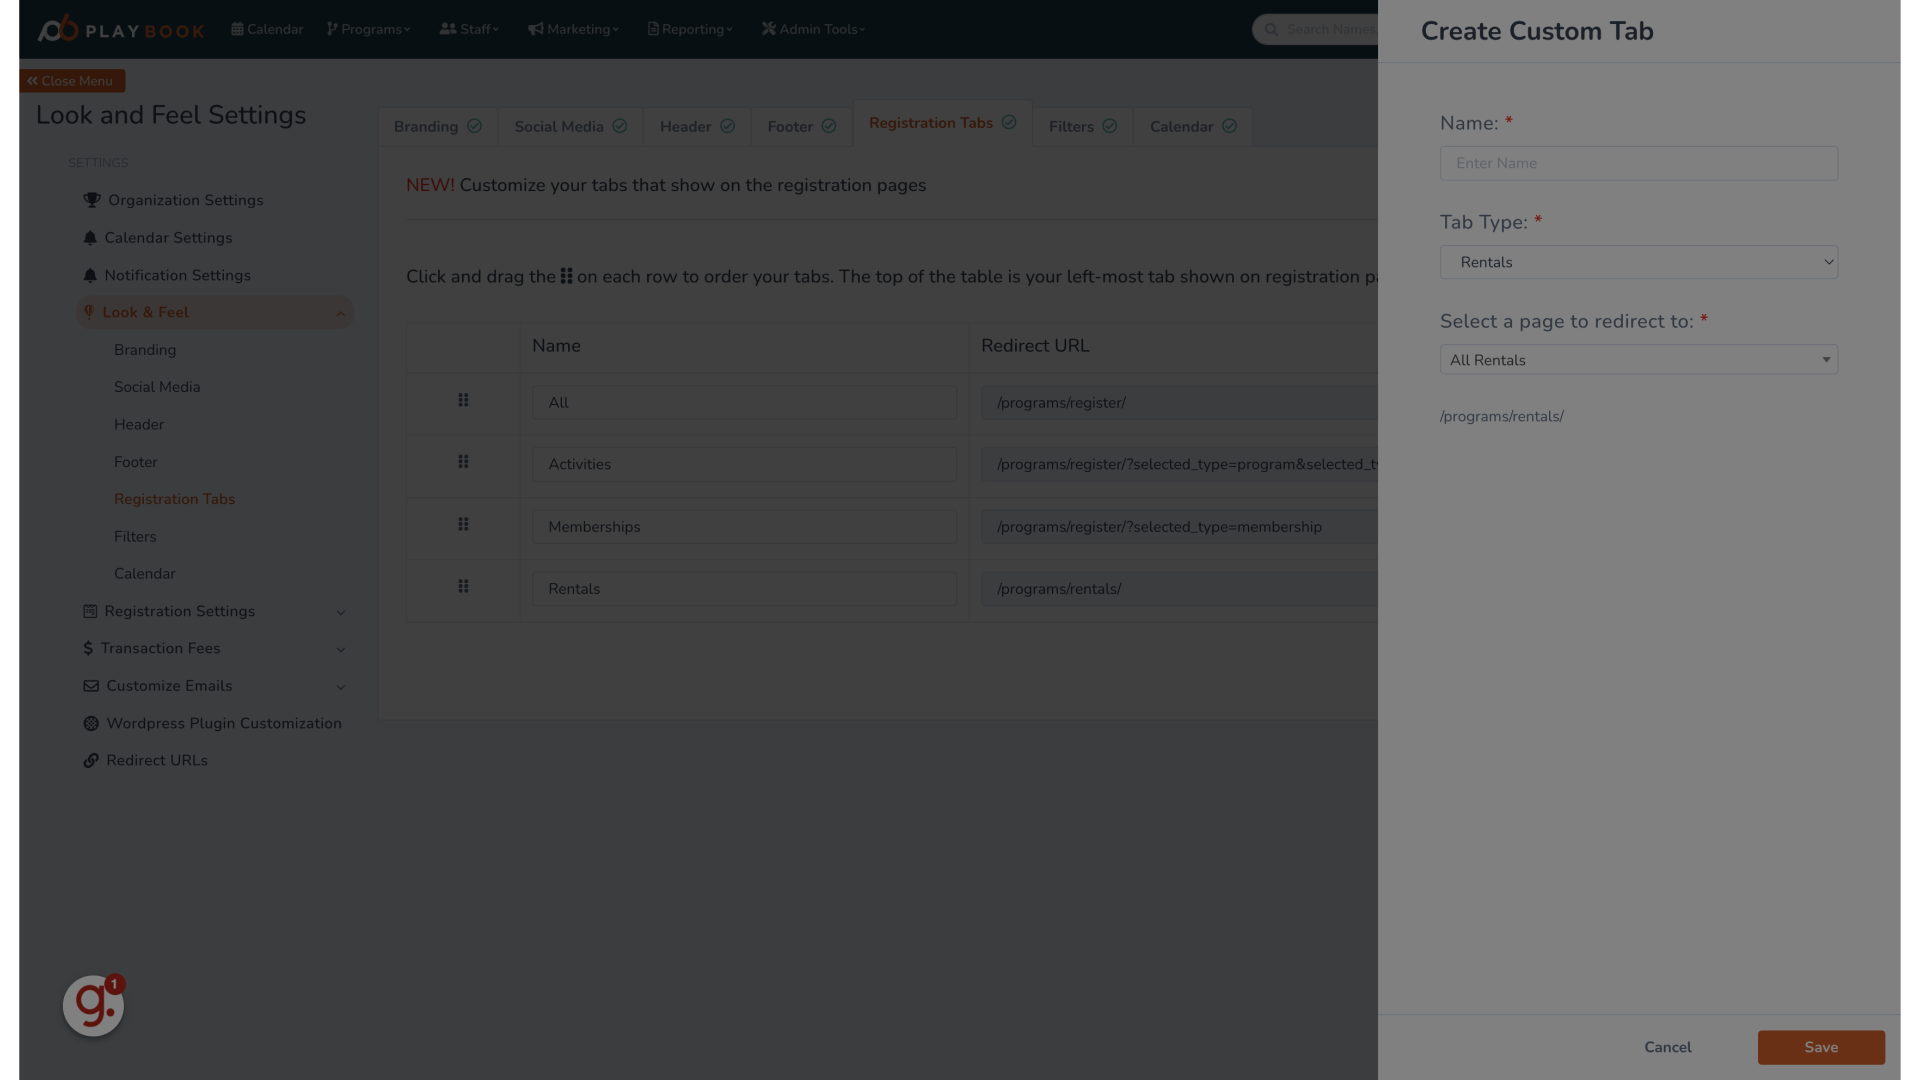The width and height of the screenshot is (1920, 1080).
Task: Open the Select a page dropdown
Action: tap(1639, 359)
